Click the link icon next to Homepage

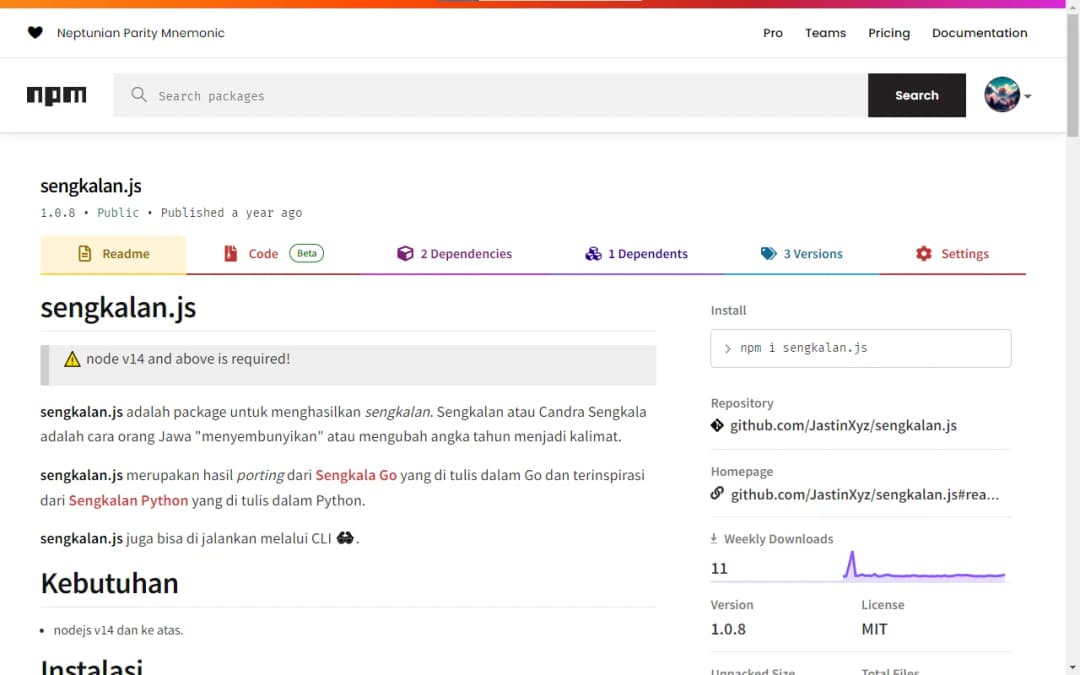coord(716,493)
